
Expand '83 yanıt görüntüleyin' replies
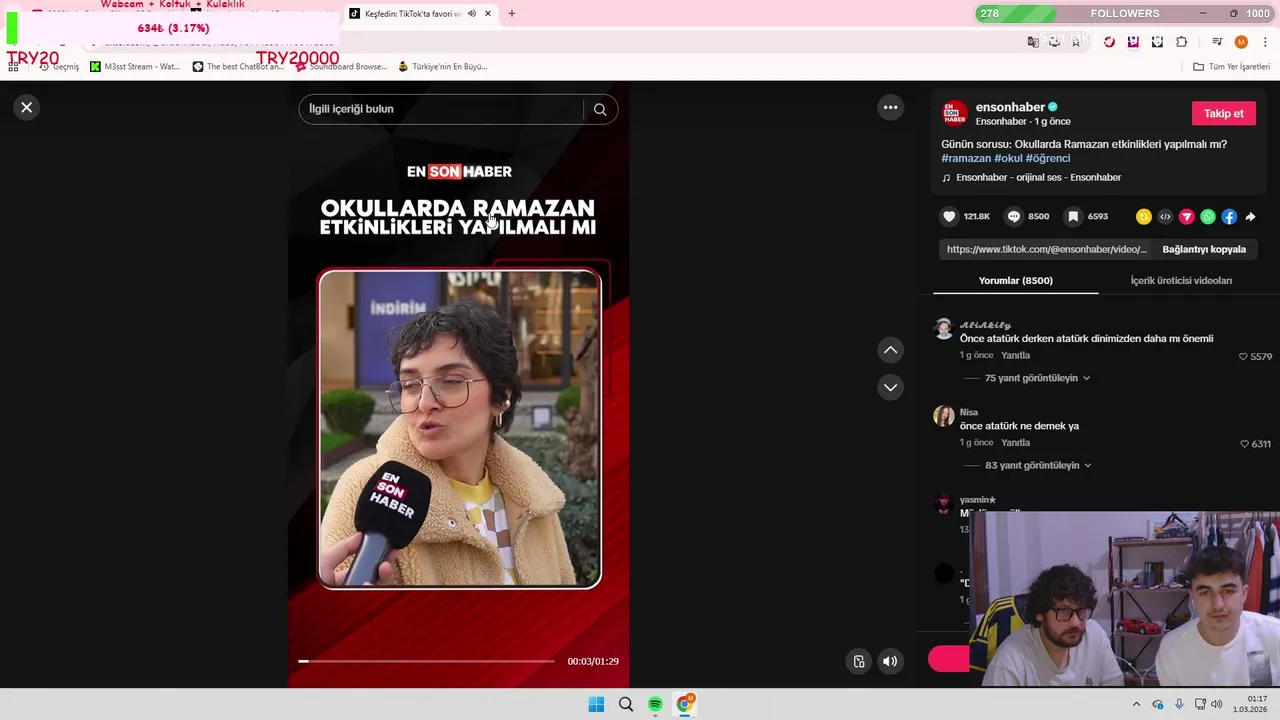tap(1038, 465)
